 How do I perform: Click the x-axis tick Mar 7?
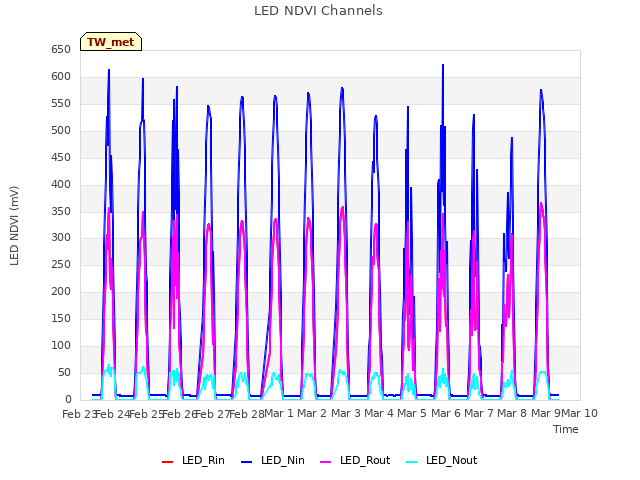(x=479, y=413)
